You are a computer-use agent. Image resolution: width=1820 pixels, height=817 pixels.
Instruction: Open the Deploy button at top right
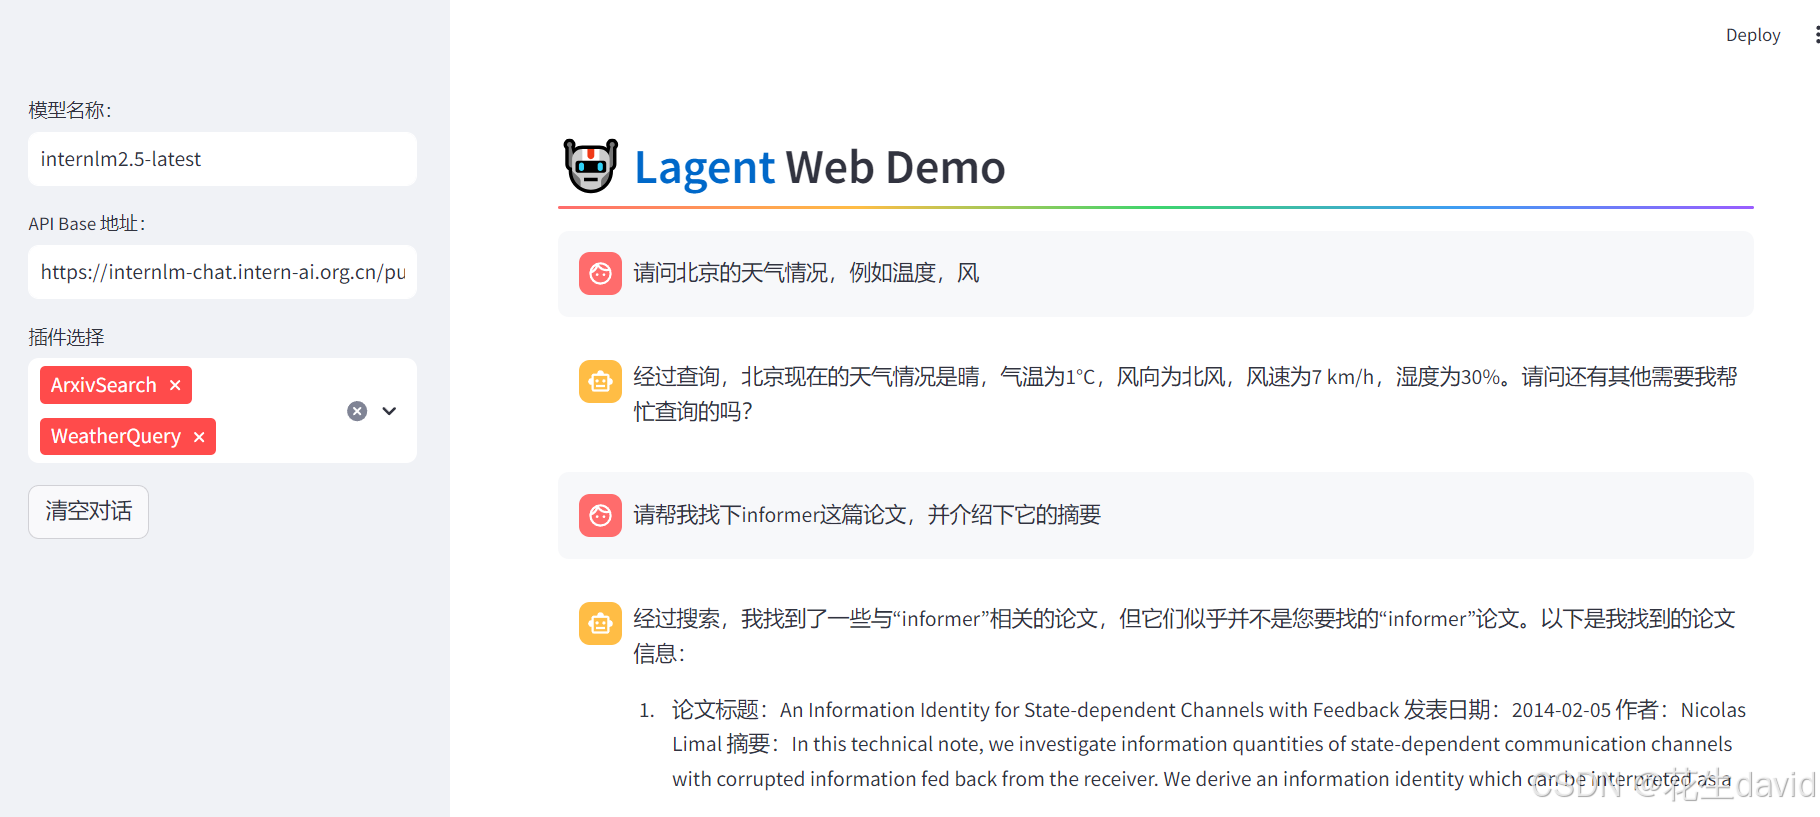click(1752, 35)
